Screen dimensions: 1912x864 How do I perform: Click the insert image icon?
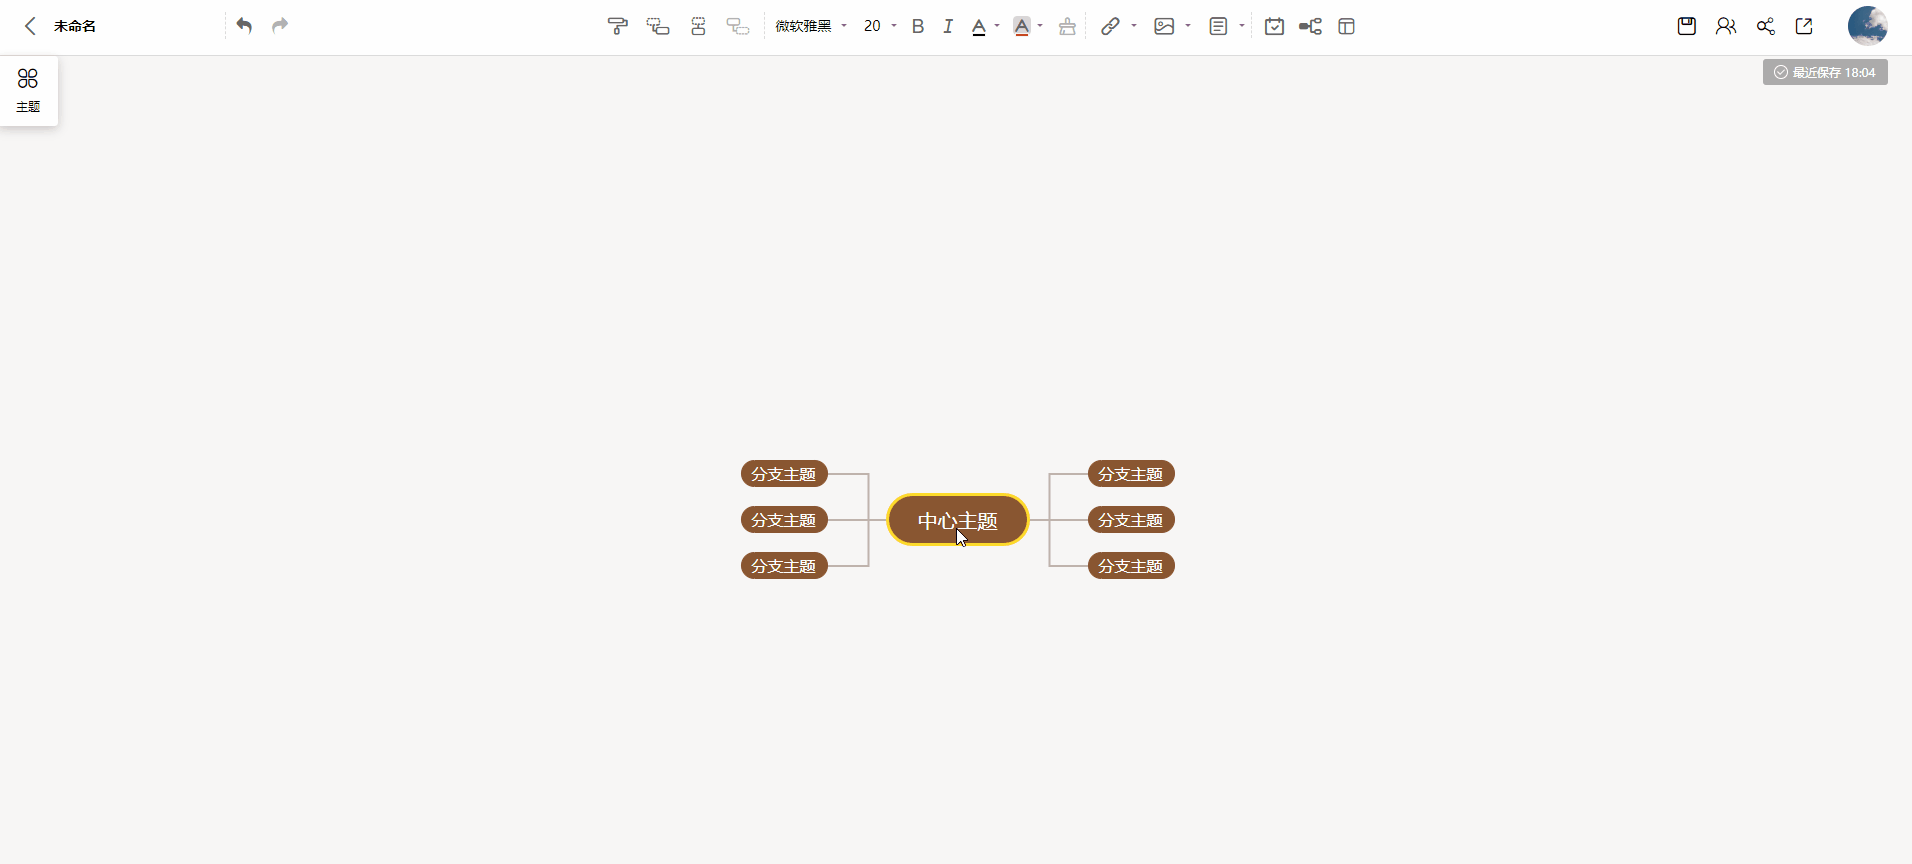1164,27
